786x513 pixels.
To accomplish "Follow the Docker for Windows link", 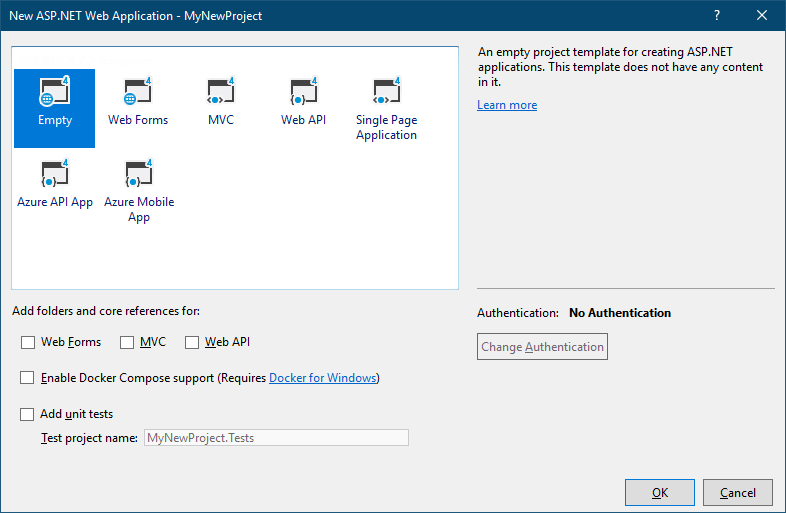I will 322,378.
